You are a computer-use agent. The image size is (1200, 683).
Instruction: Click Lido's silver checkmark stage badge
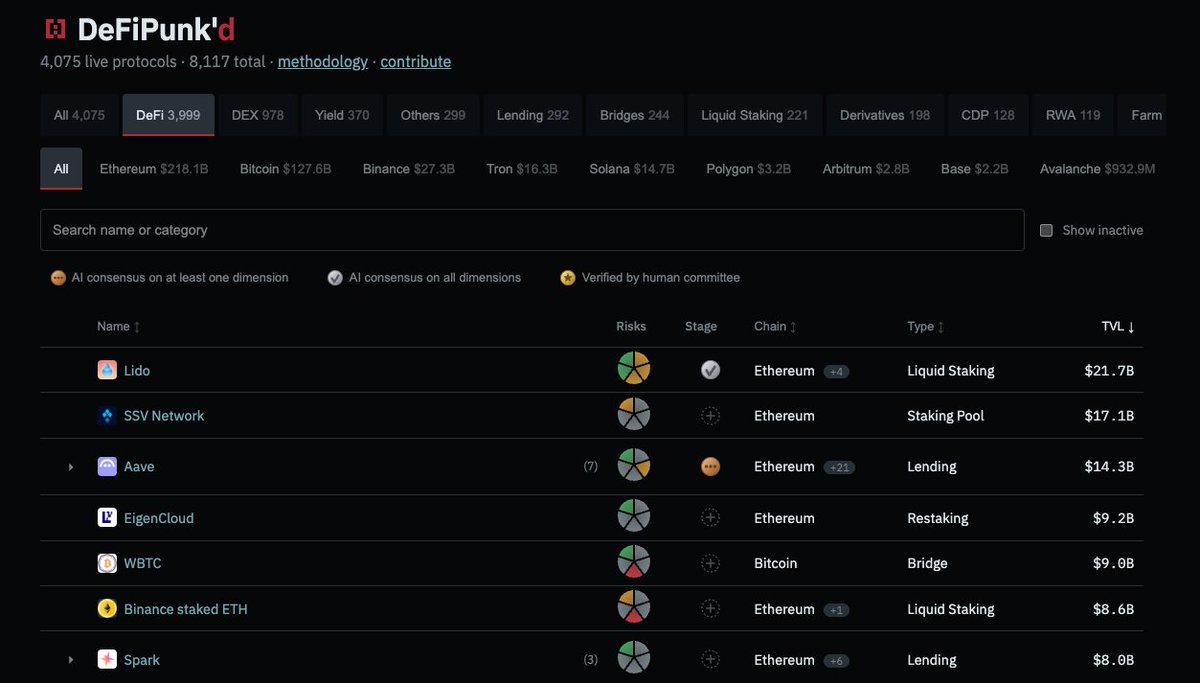[710, 370]
